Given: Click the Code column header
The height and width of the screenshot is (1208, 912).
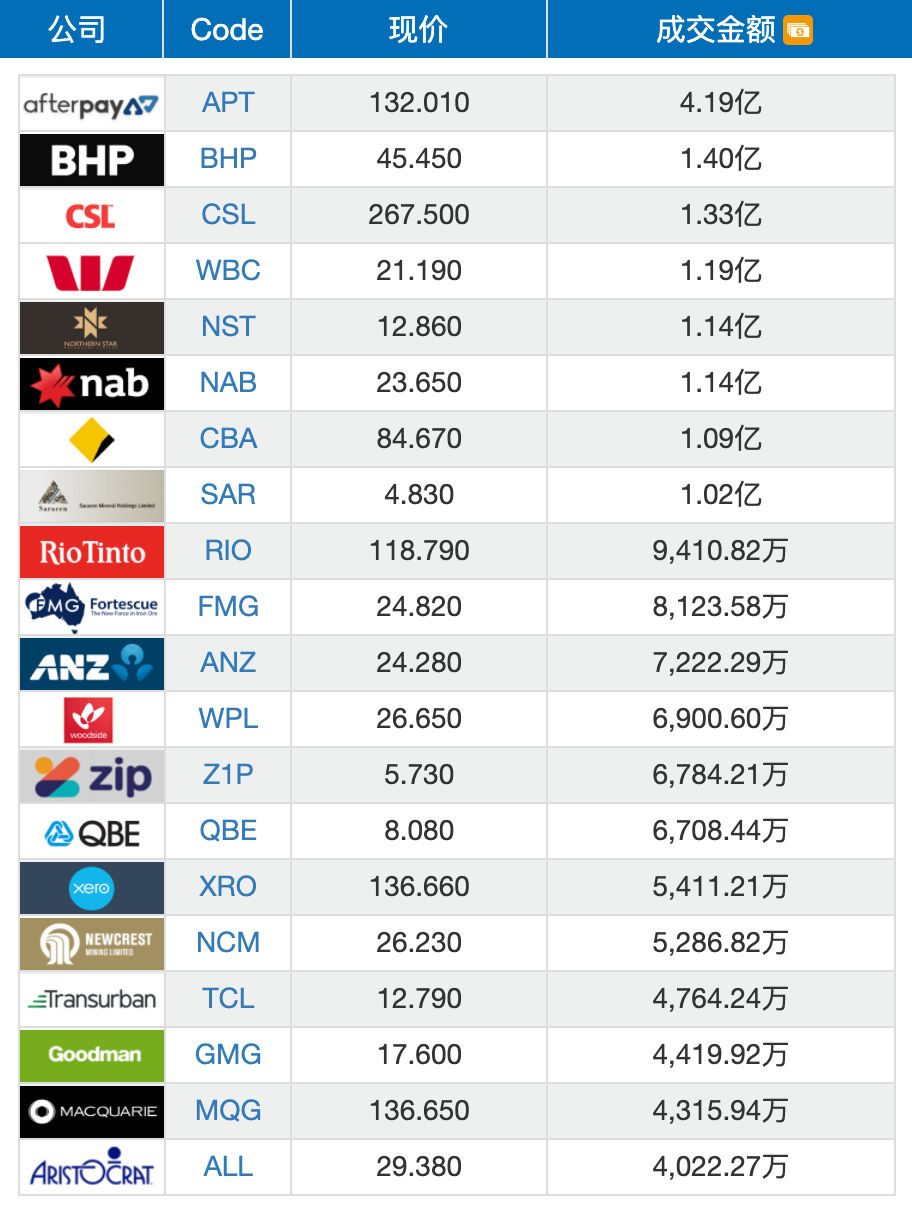Looking at the screenshot, I should tap(227, 29).
